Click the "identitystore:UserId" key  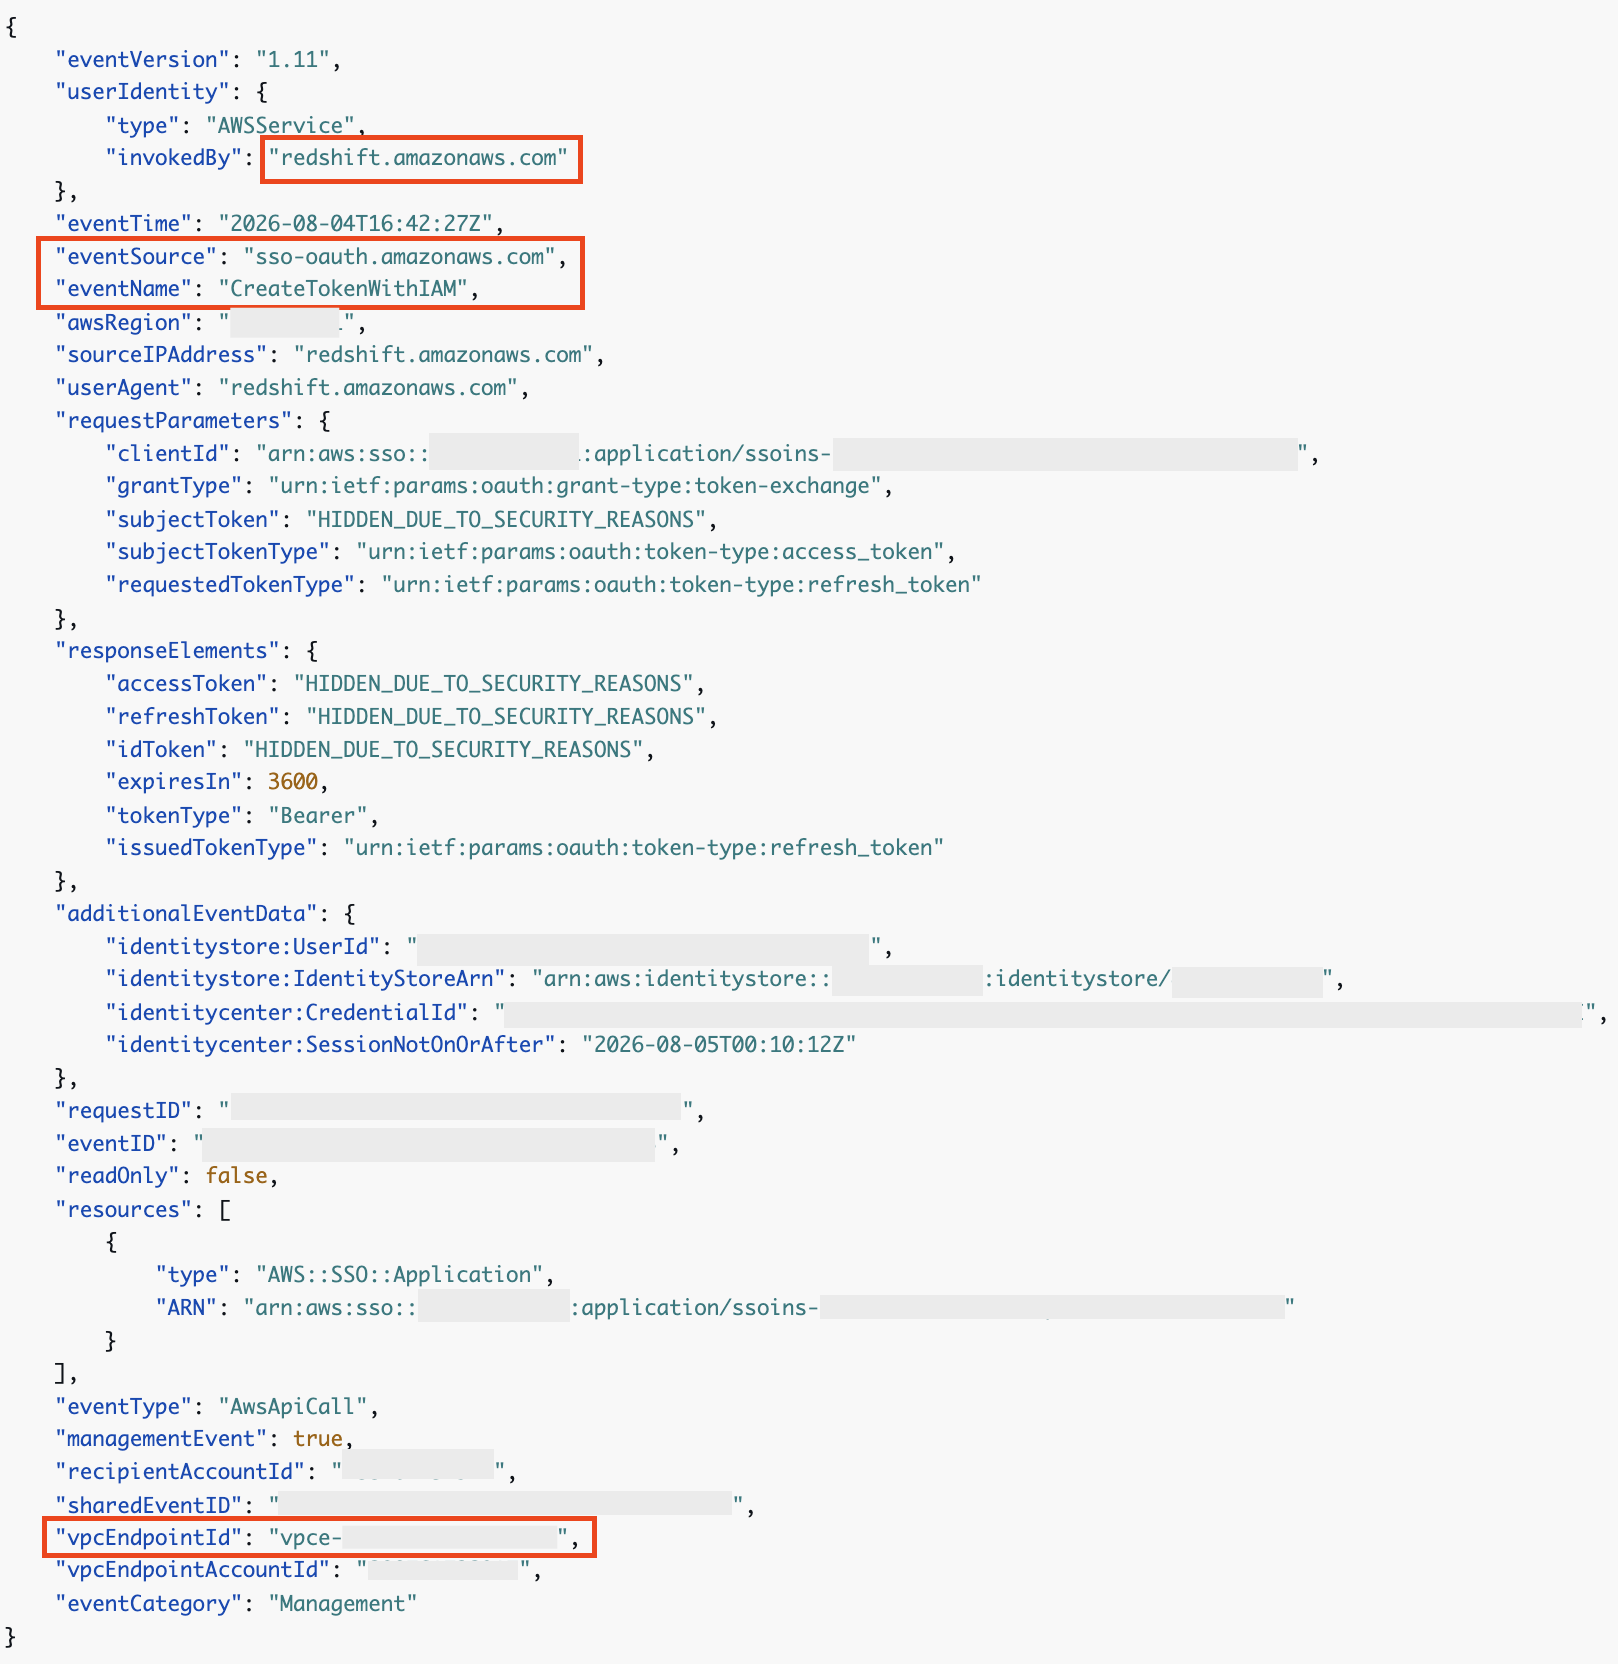243,947
